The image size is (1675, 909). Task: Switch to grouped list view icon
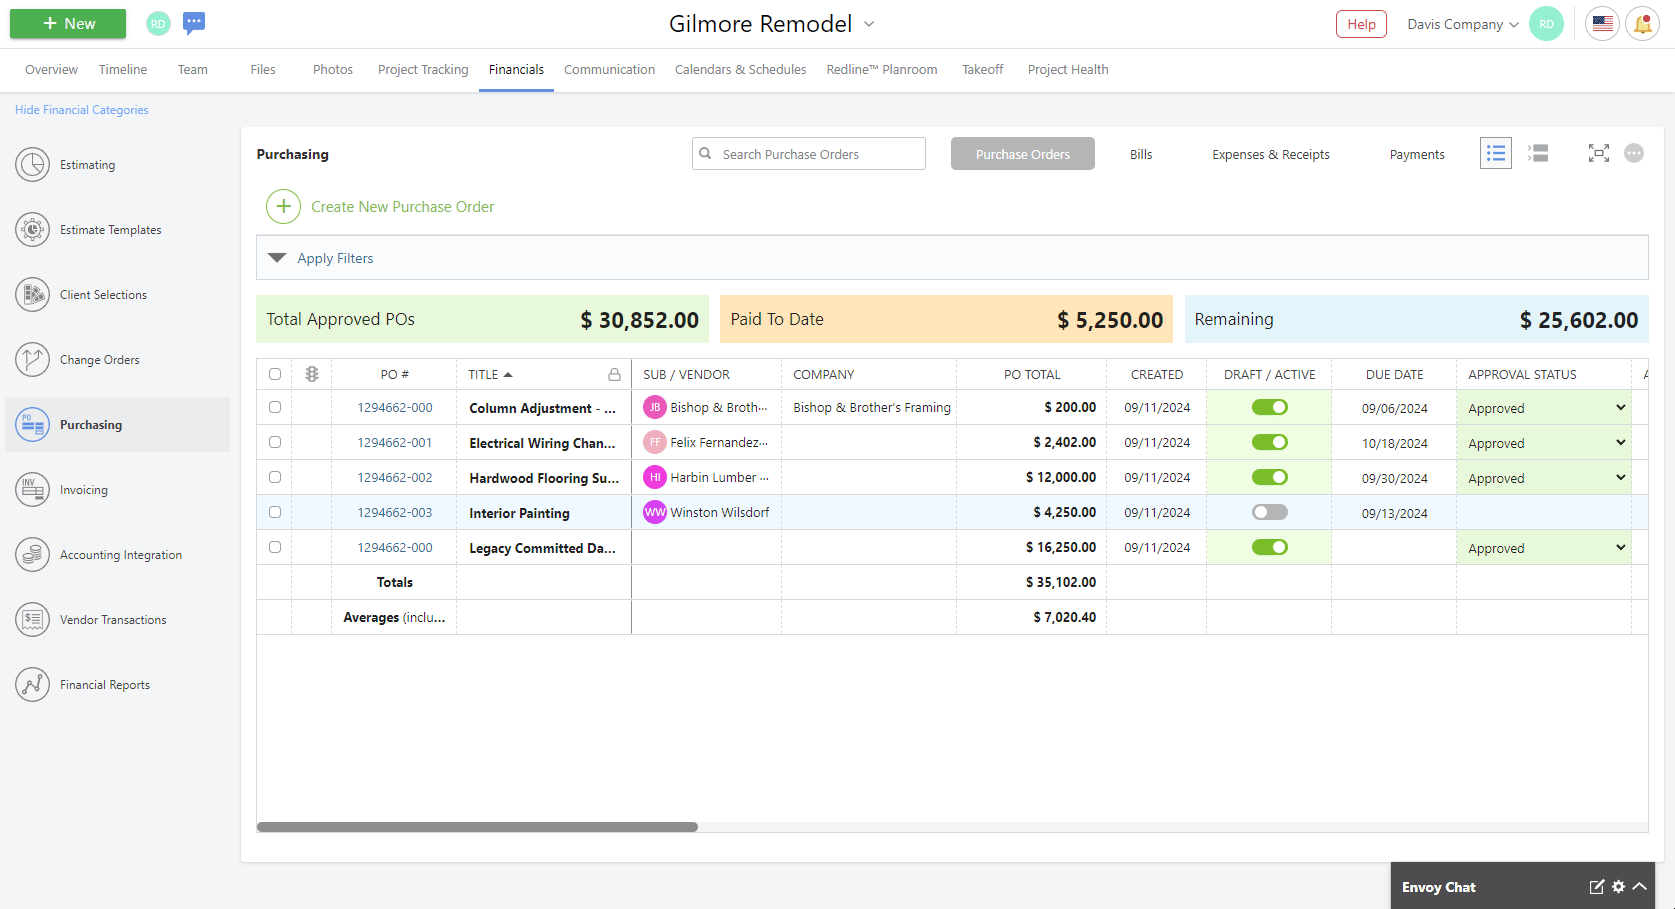click(x=1538, y=153)
